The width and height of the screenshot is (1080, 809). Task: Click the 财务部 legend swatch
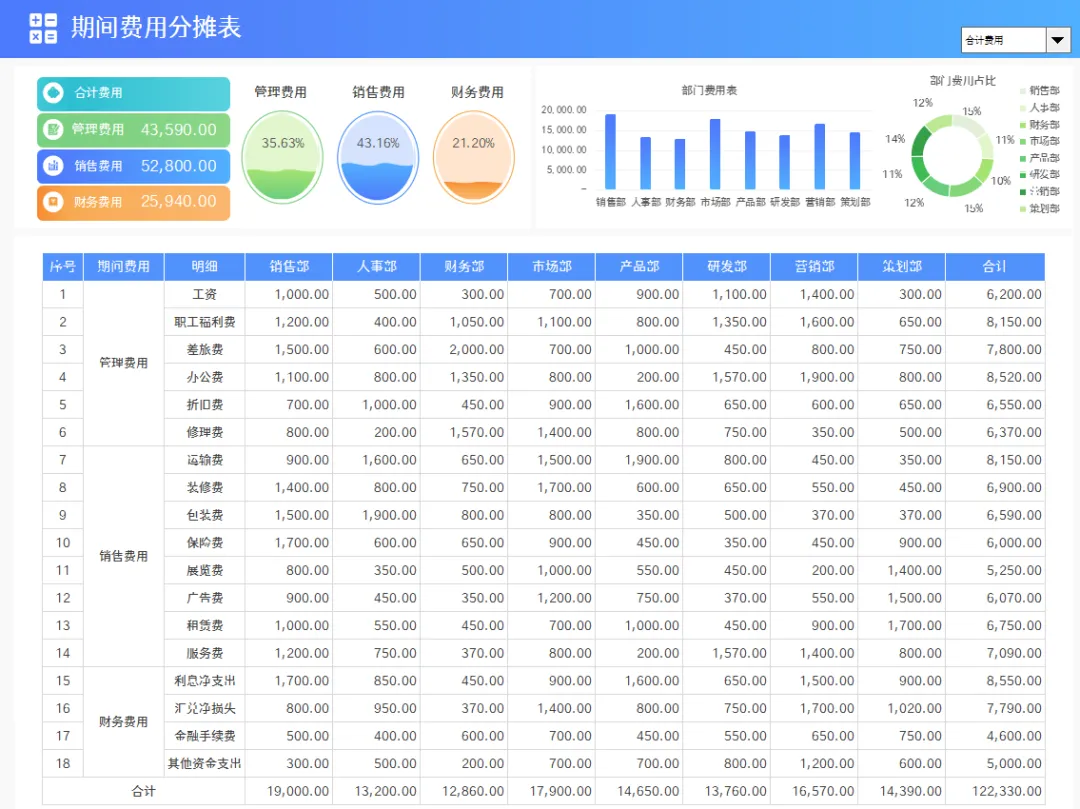(1023, 125)
